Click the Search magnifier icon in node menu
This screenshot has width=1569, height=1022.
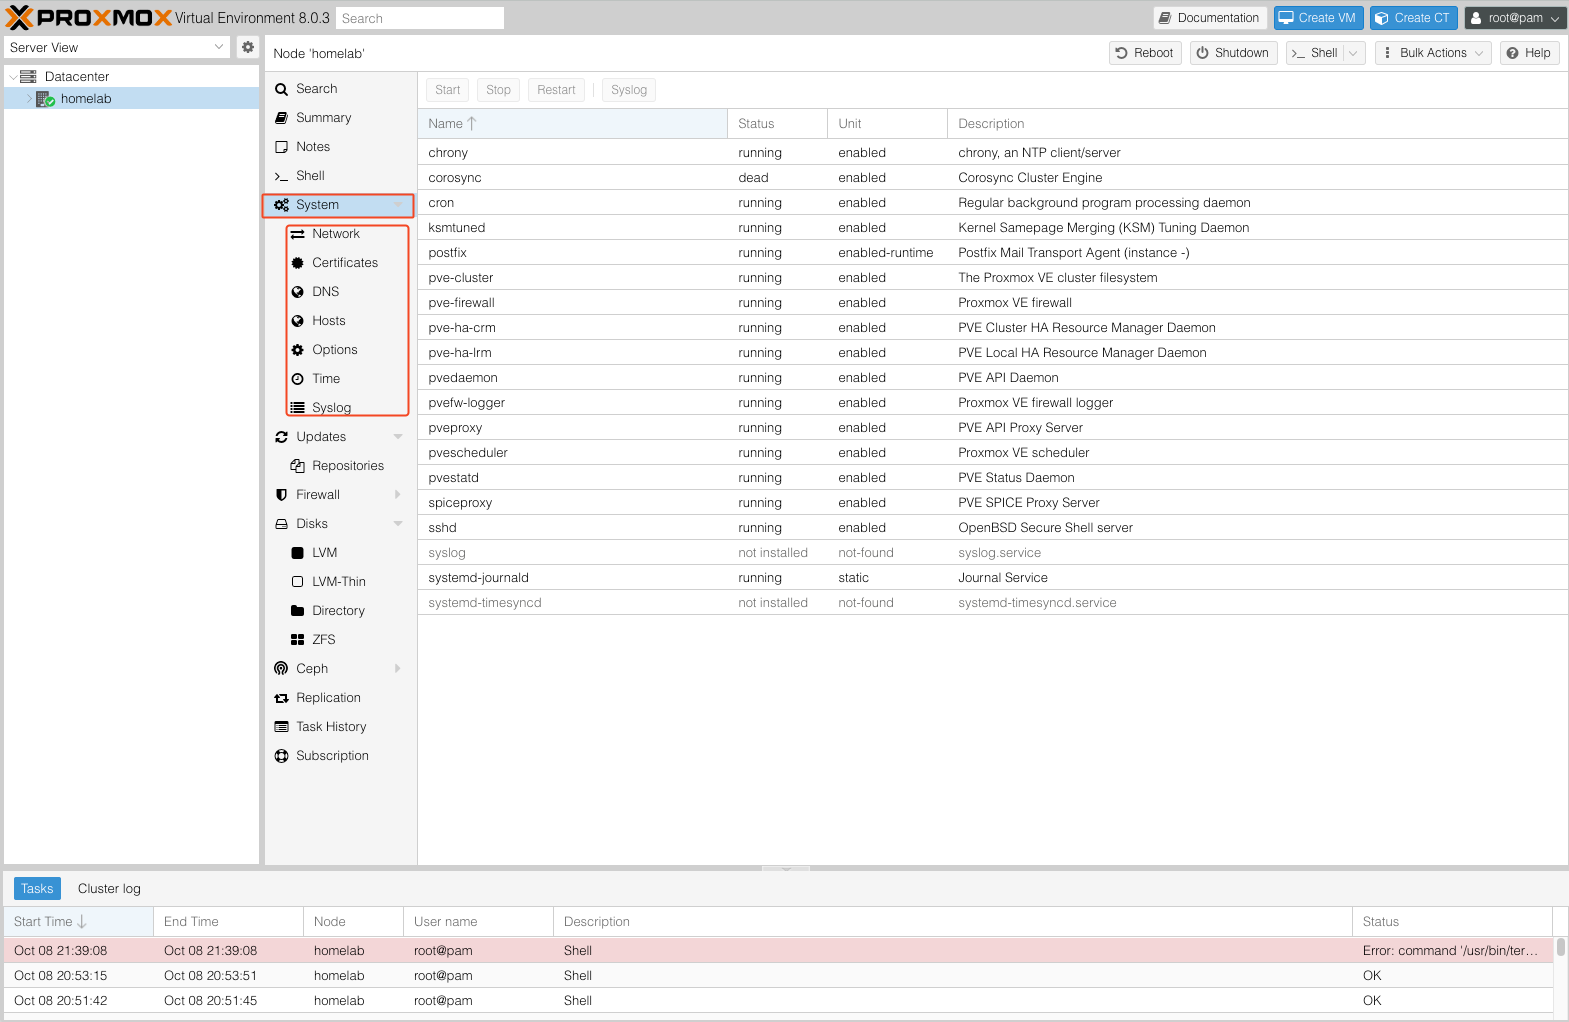coord(282,89)
